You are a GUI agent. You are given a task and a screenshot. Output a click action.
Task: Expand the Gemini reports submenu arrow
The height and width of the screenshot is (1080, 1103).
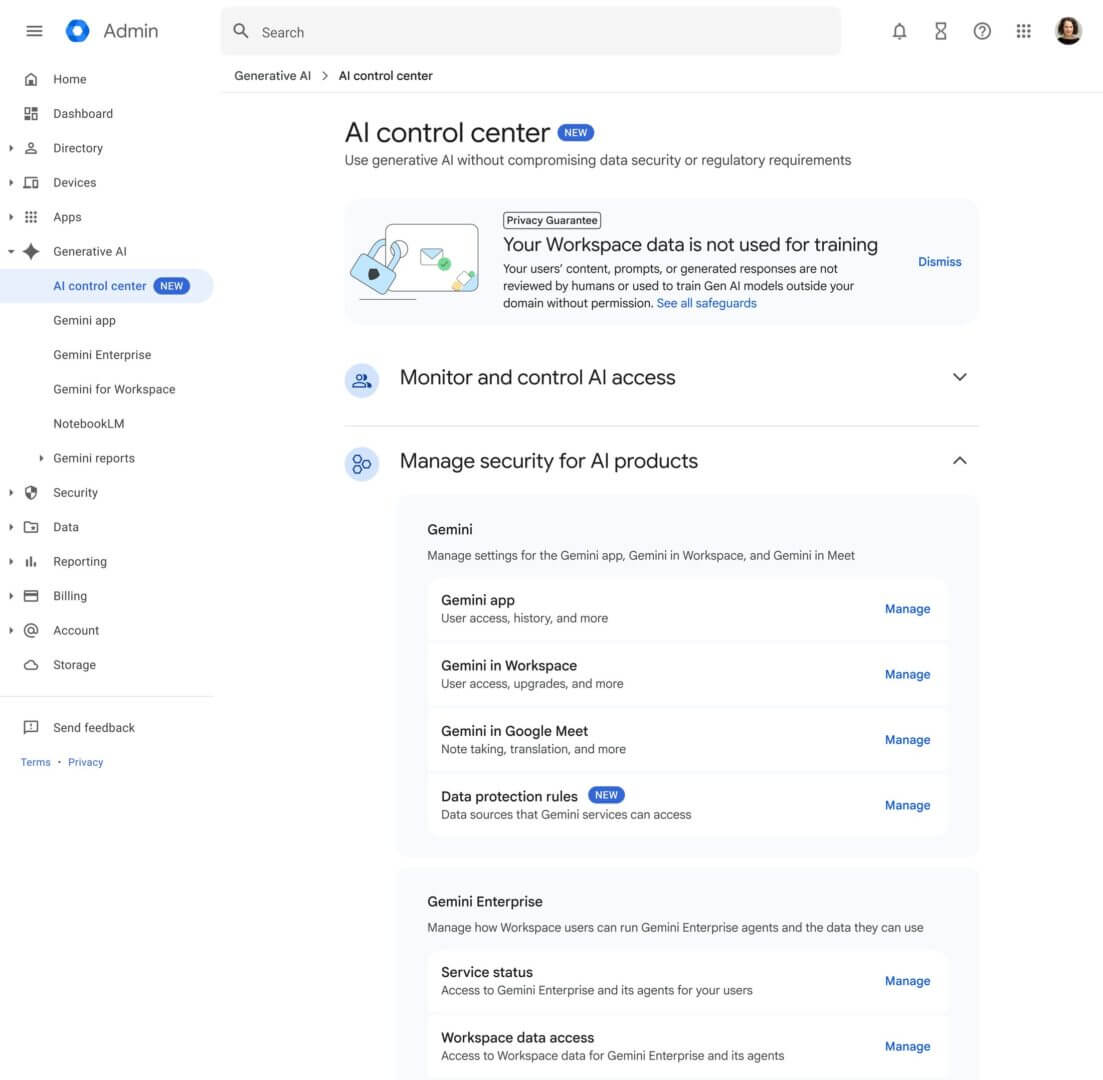pos(41,458)
